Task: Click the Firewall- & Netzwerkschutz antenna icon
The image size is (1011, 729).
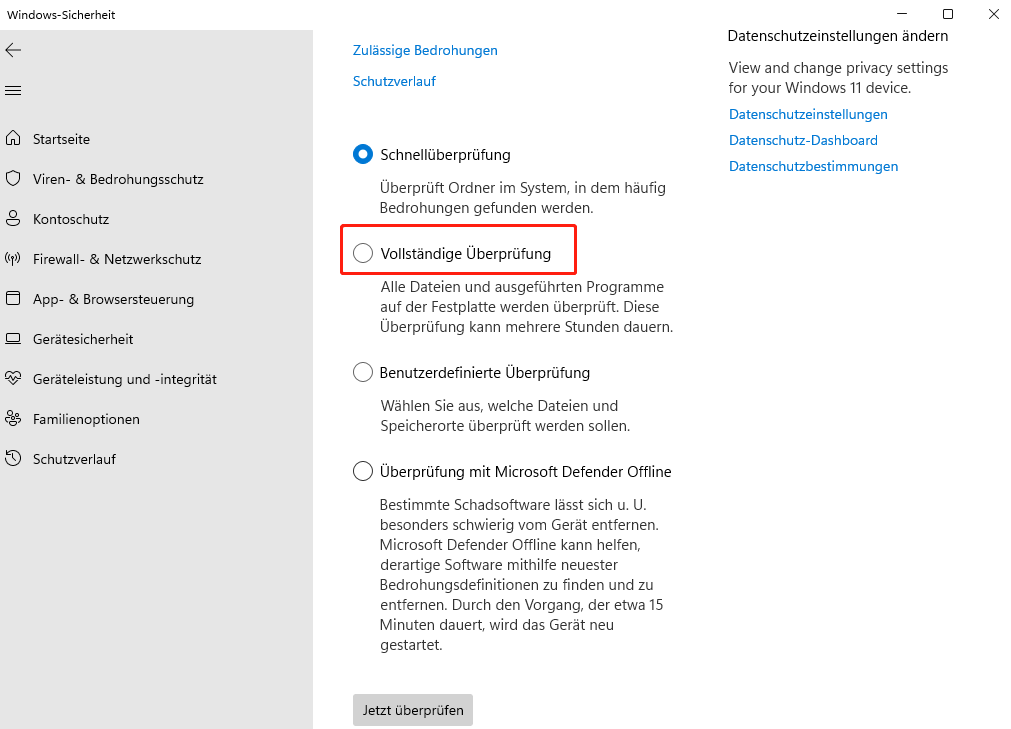Action: (13, 259)
